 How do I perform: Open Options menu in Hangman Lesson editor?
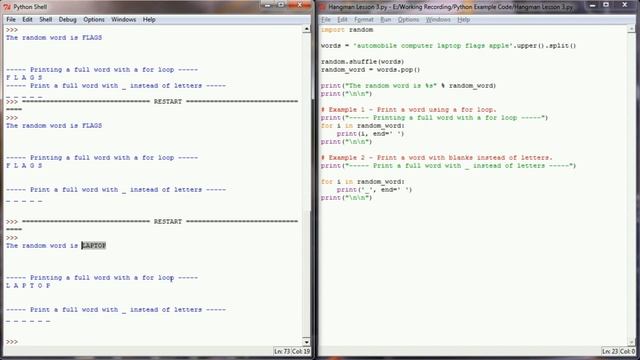(x=409, y=20)
